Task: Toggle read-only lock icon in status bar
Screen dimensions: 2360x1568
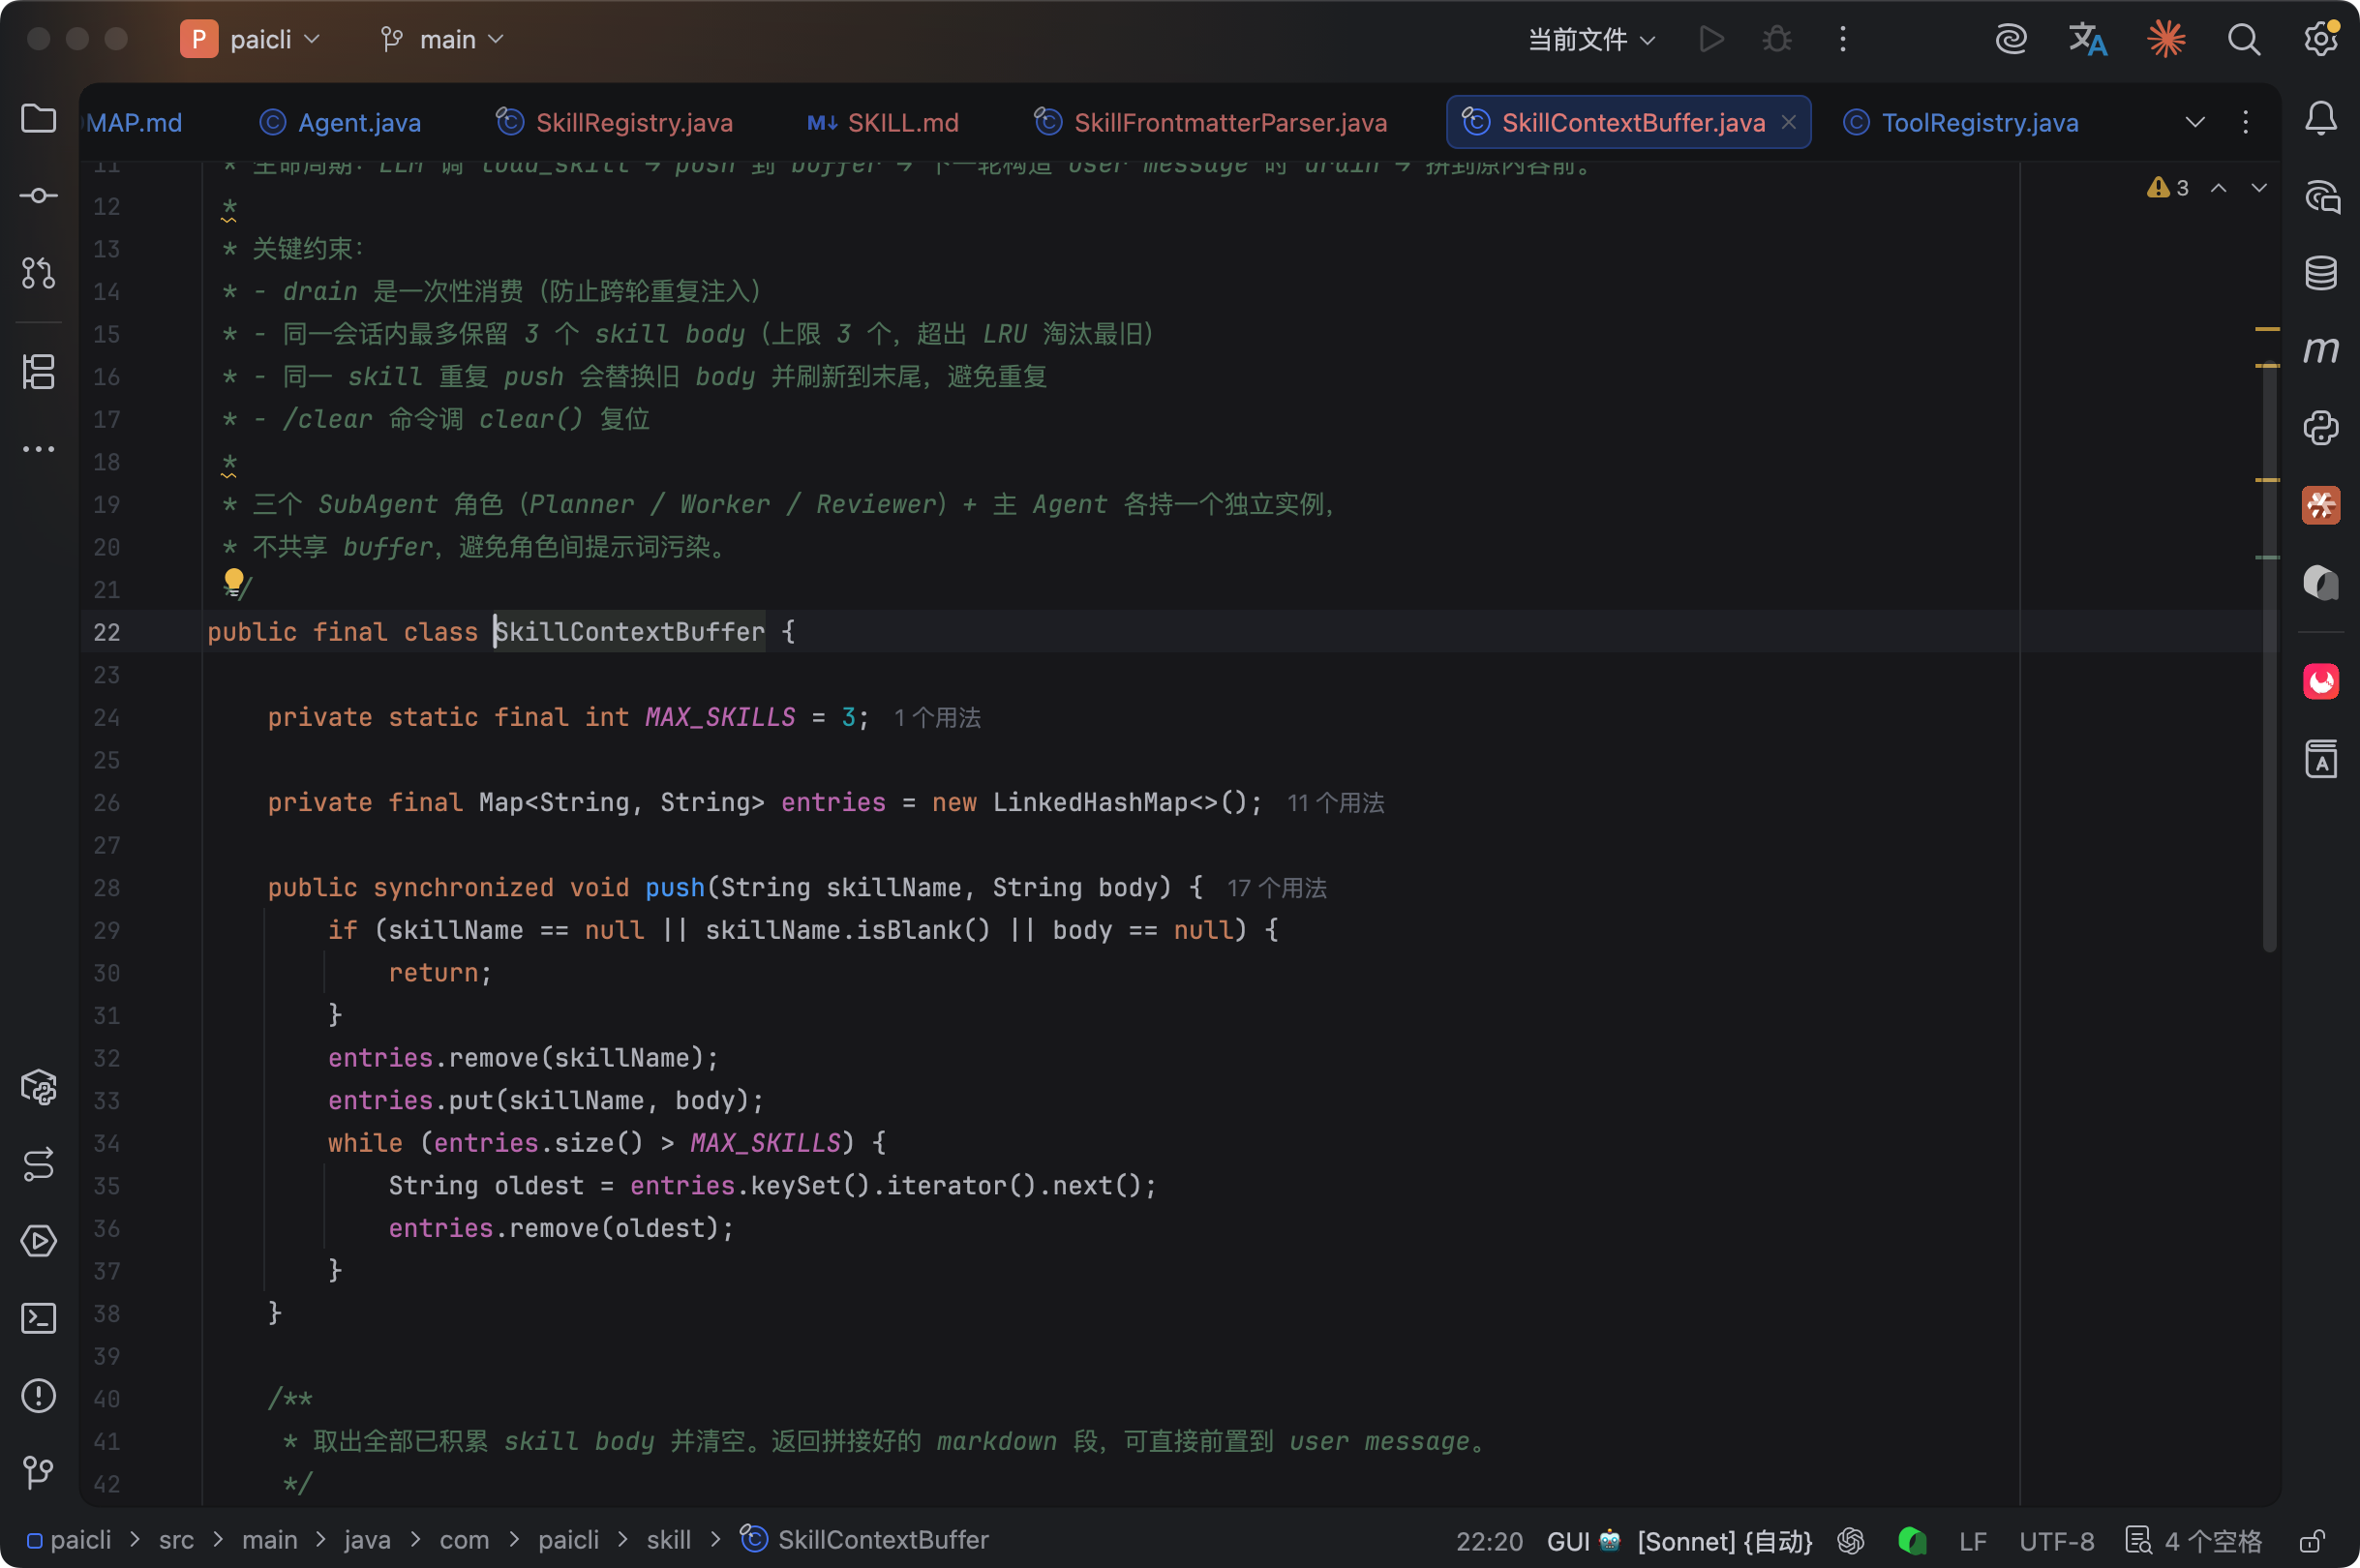Action: pos(2310,1540)
